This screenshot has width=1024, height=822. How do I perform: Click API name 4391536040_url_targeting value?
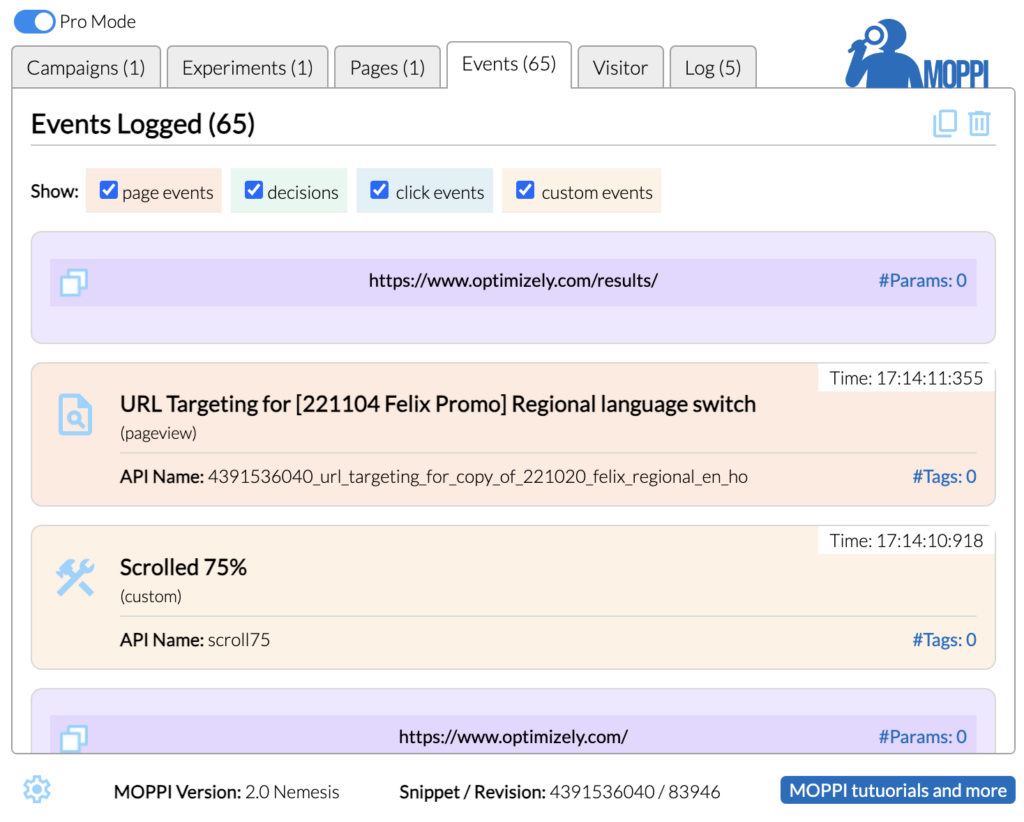(478, 477)
